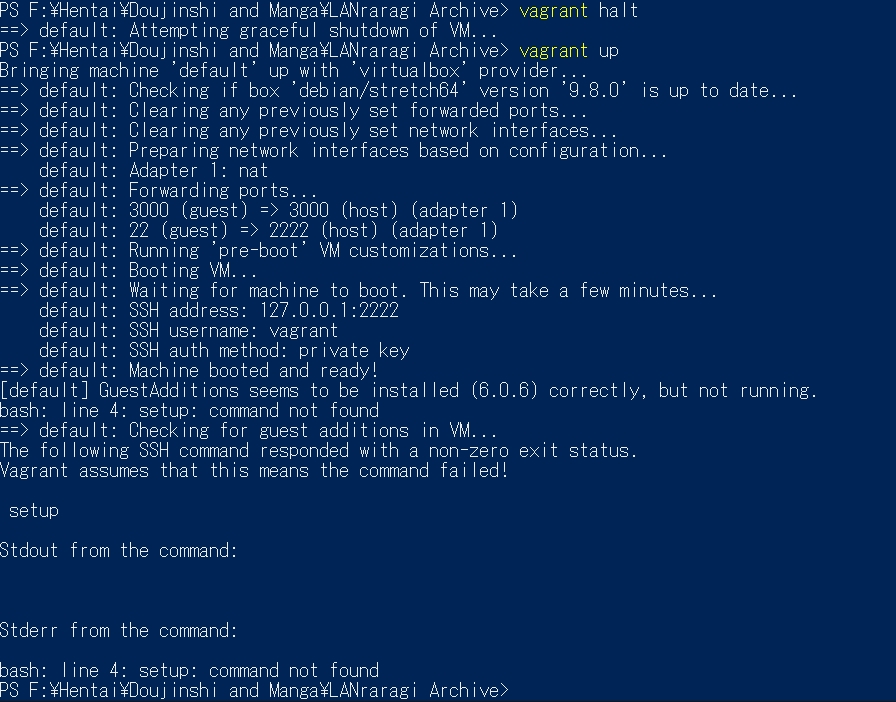Click the 'Stderr from the command:' heading
The image size is (896, 702).
point(119,631)
